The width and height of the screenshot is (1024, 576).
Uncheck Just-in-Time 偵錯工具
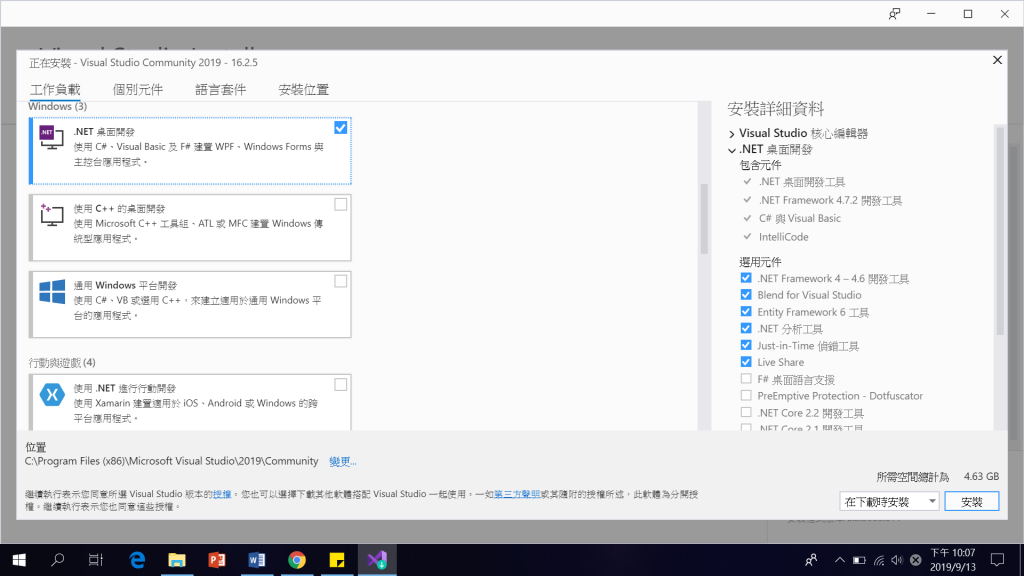coord(746,345)
